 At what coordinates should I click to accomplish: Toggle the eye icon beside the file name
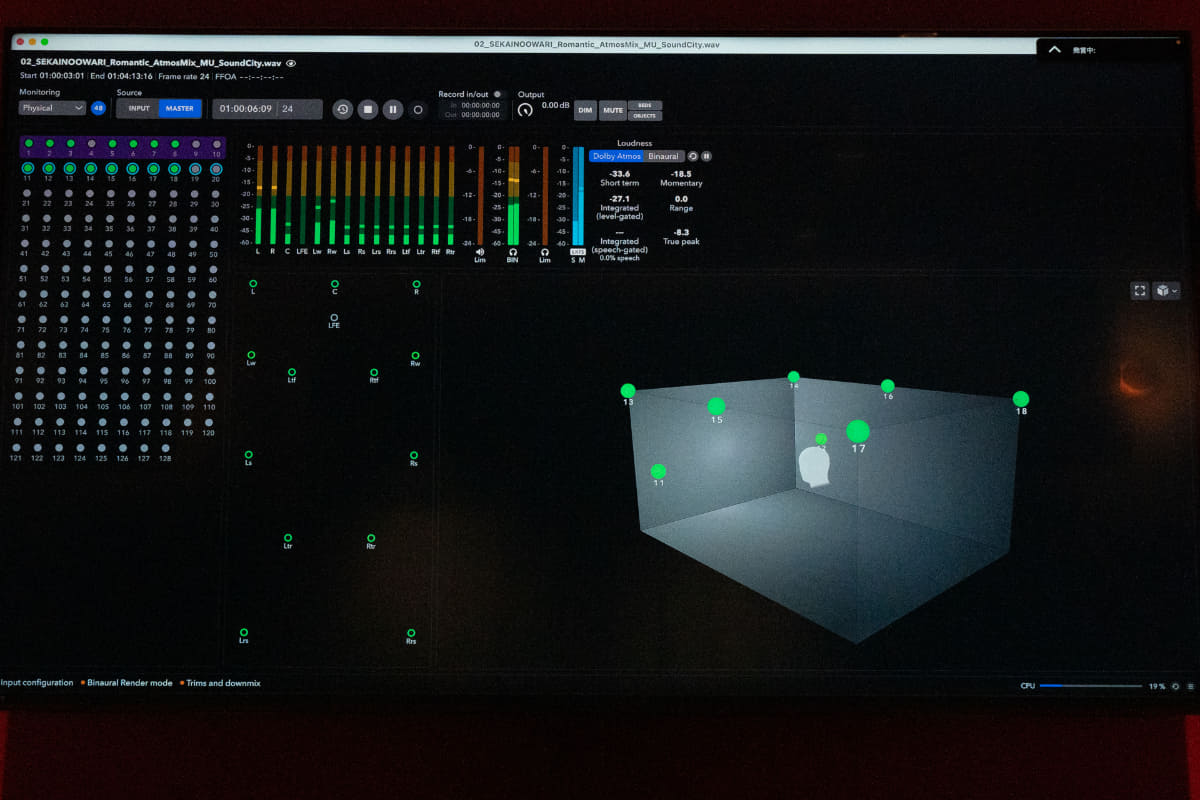[x=291, y=63]
